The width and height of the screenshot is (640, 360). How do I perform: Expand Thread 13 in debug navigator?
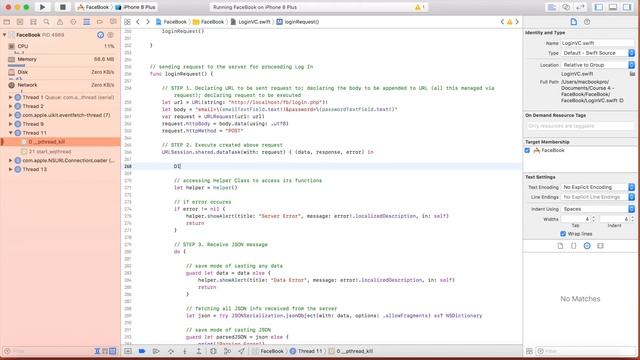click(10, 169)
